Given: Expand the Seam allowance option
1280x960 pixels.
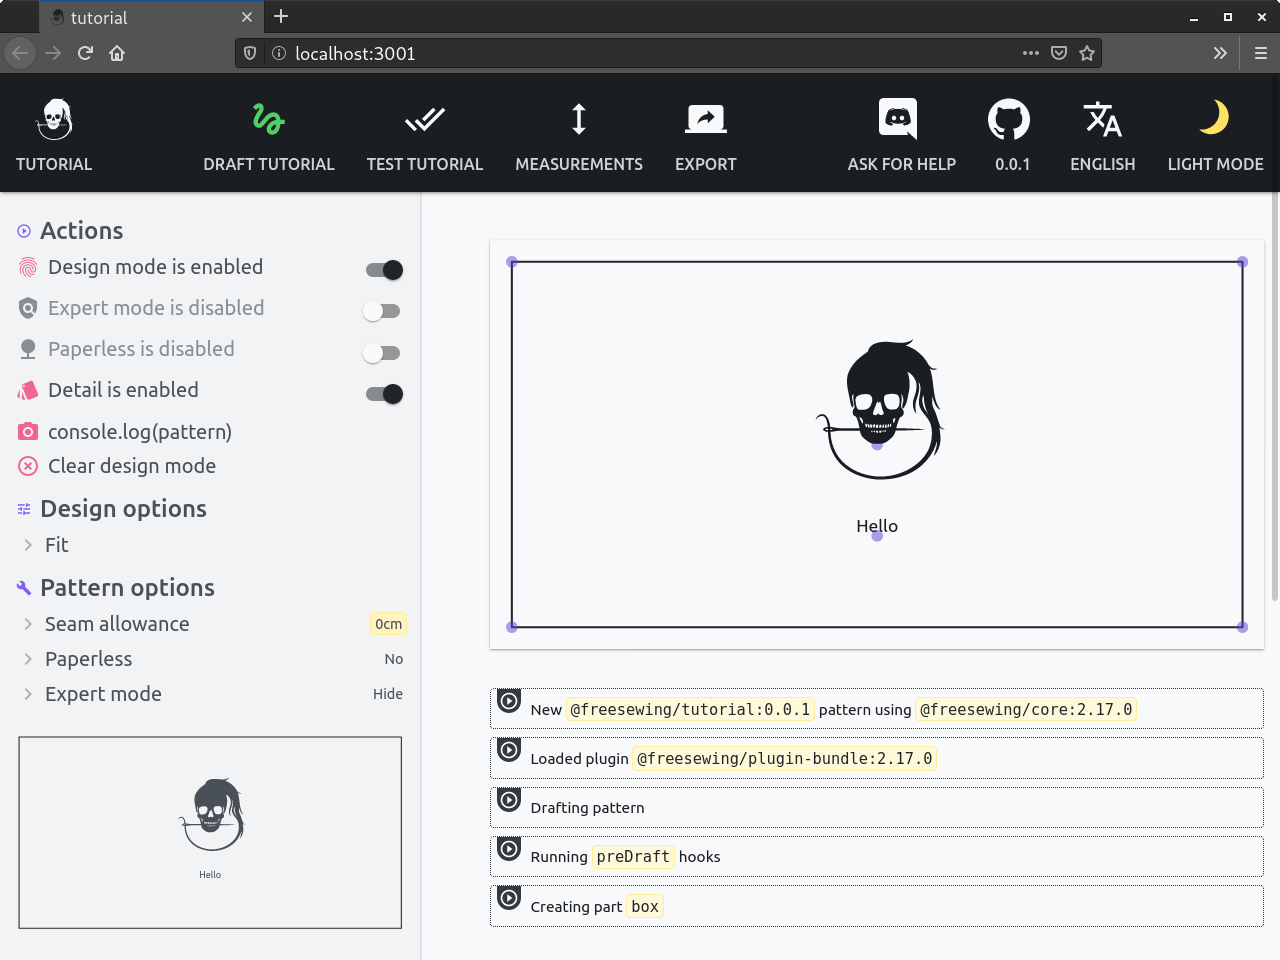Looking at the screenshot, I should (210, 624).
